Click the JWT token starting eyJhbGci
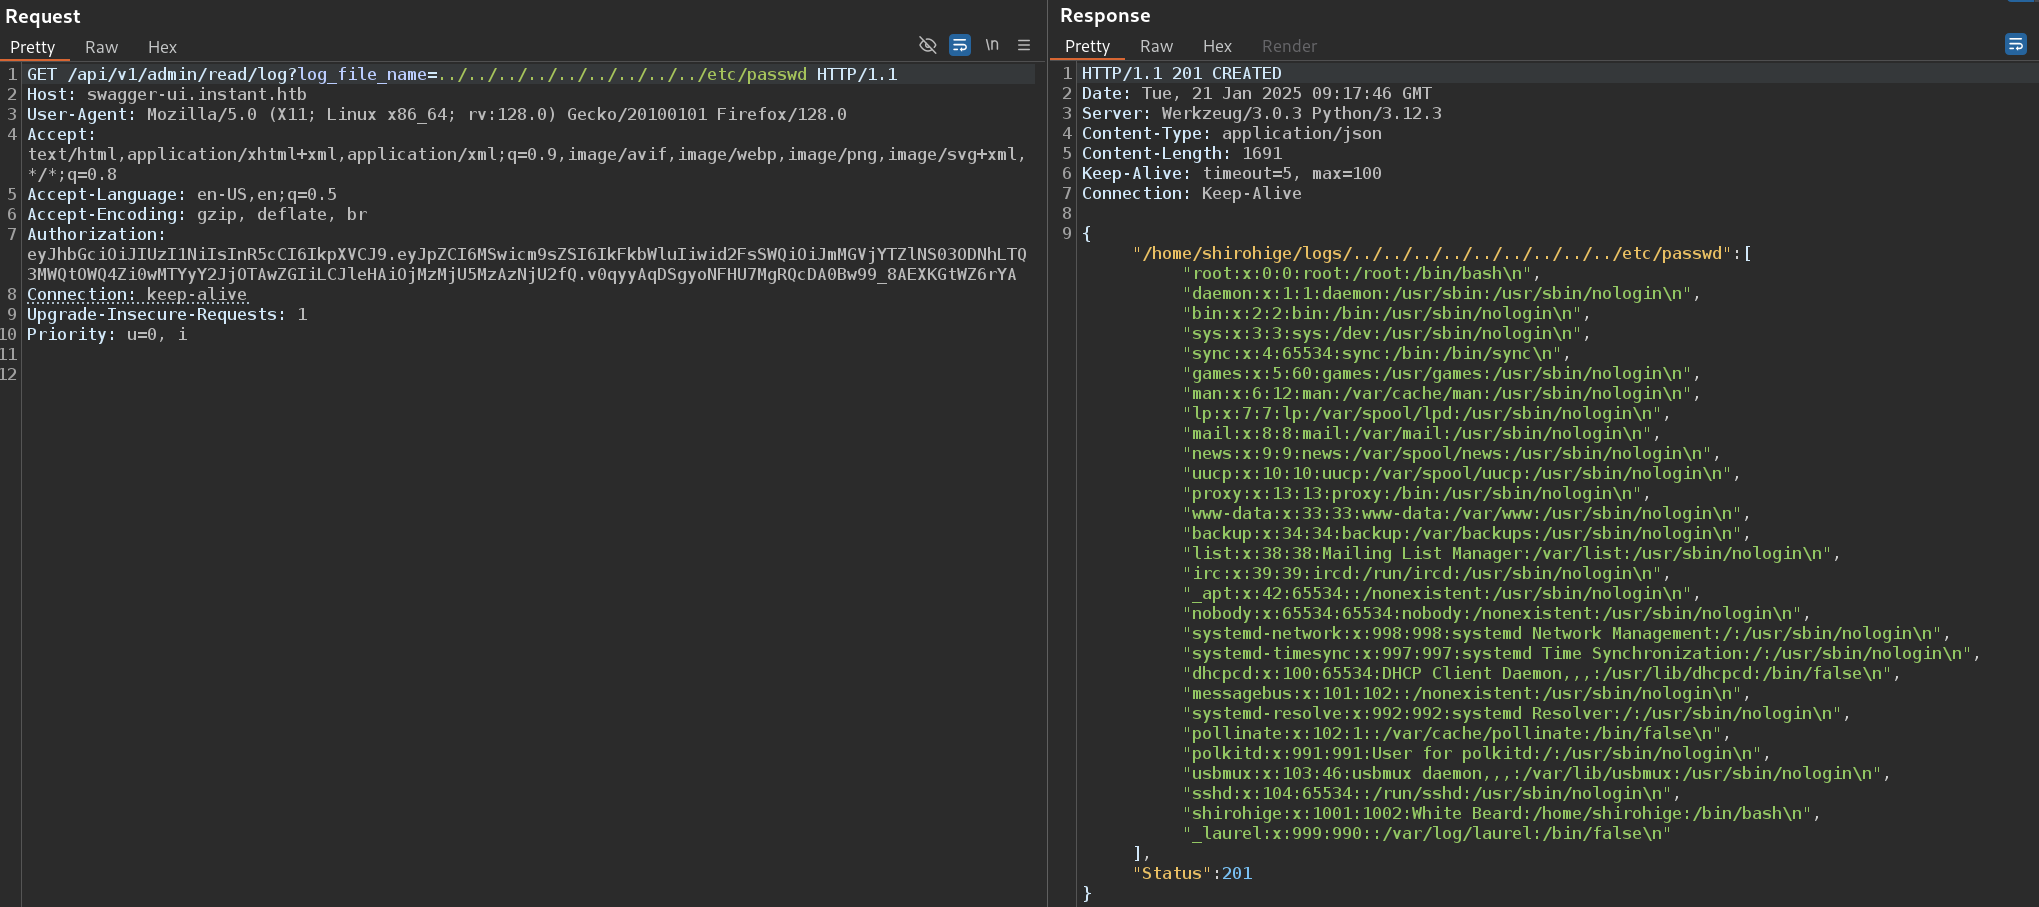The height and width of the screenshot is (907, 2039). [x=527, y=264]
